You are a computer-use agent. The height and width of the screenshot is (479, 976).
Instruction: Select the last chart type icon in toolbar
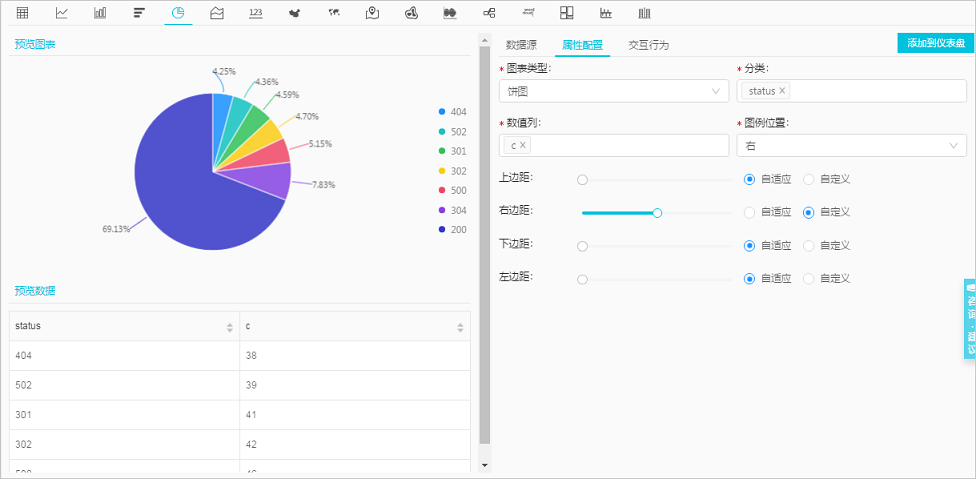[x=645, y=12]
